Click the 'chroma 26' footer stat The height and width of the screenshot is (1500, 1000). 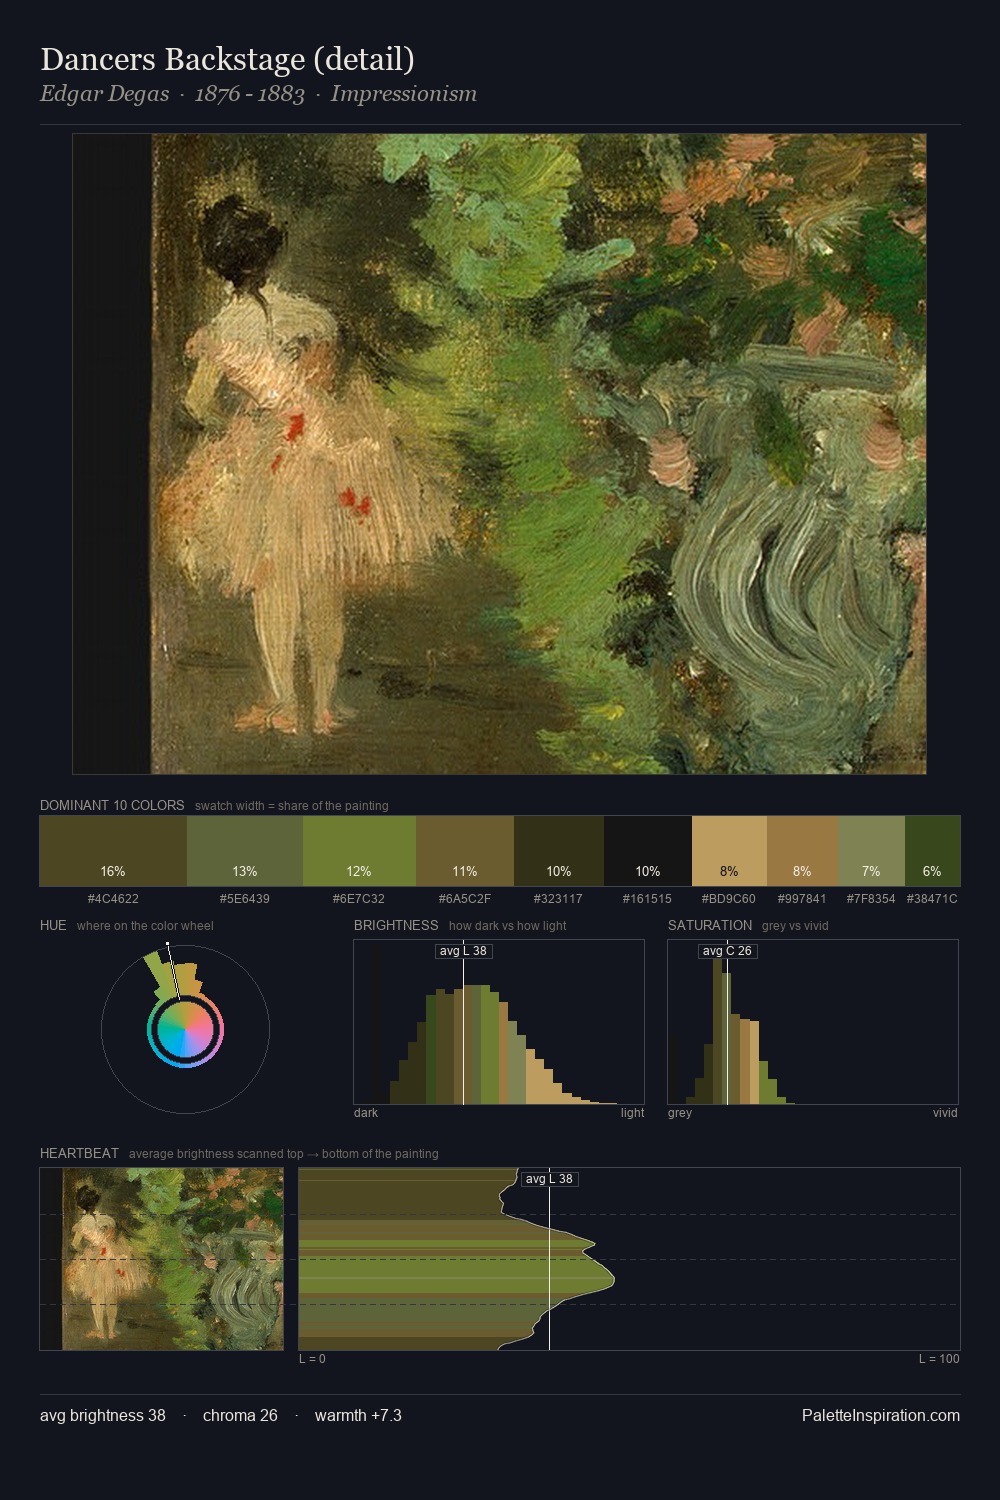(240, 1415)
